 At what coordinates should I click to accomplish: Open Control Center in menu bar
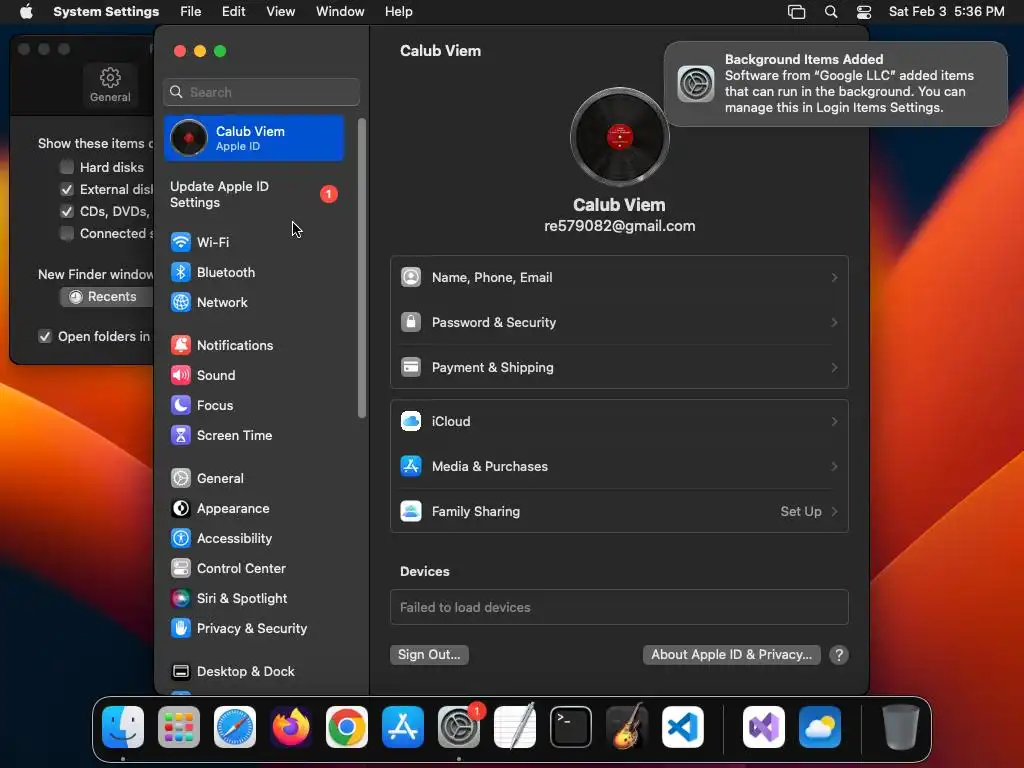[x=864, y=12]
